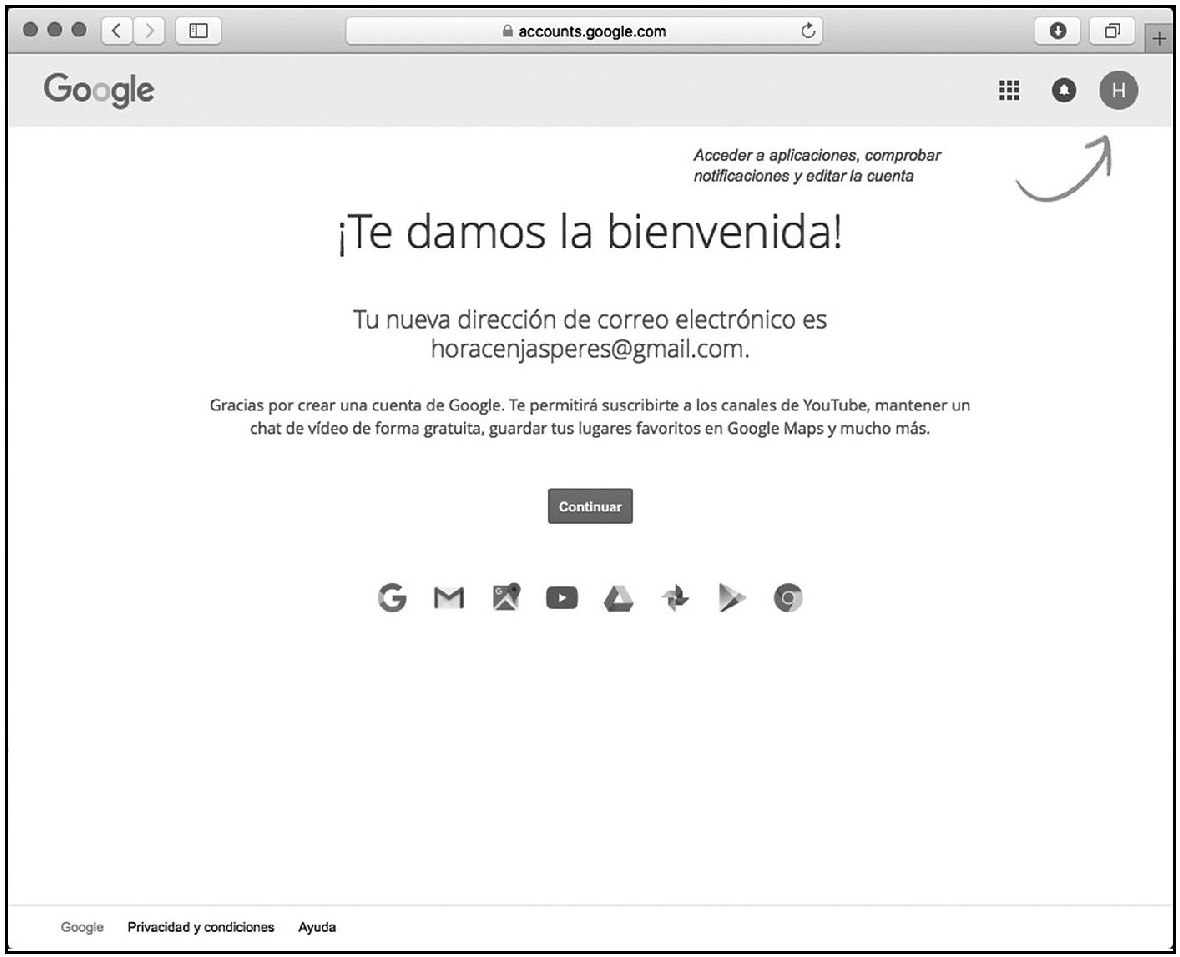The width and height of the screenshot is (1180, 957).
Task: Open the Google Drive triangle icon
Action: pos(617,598)
